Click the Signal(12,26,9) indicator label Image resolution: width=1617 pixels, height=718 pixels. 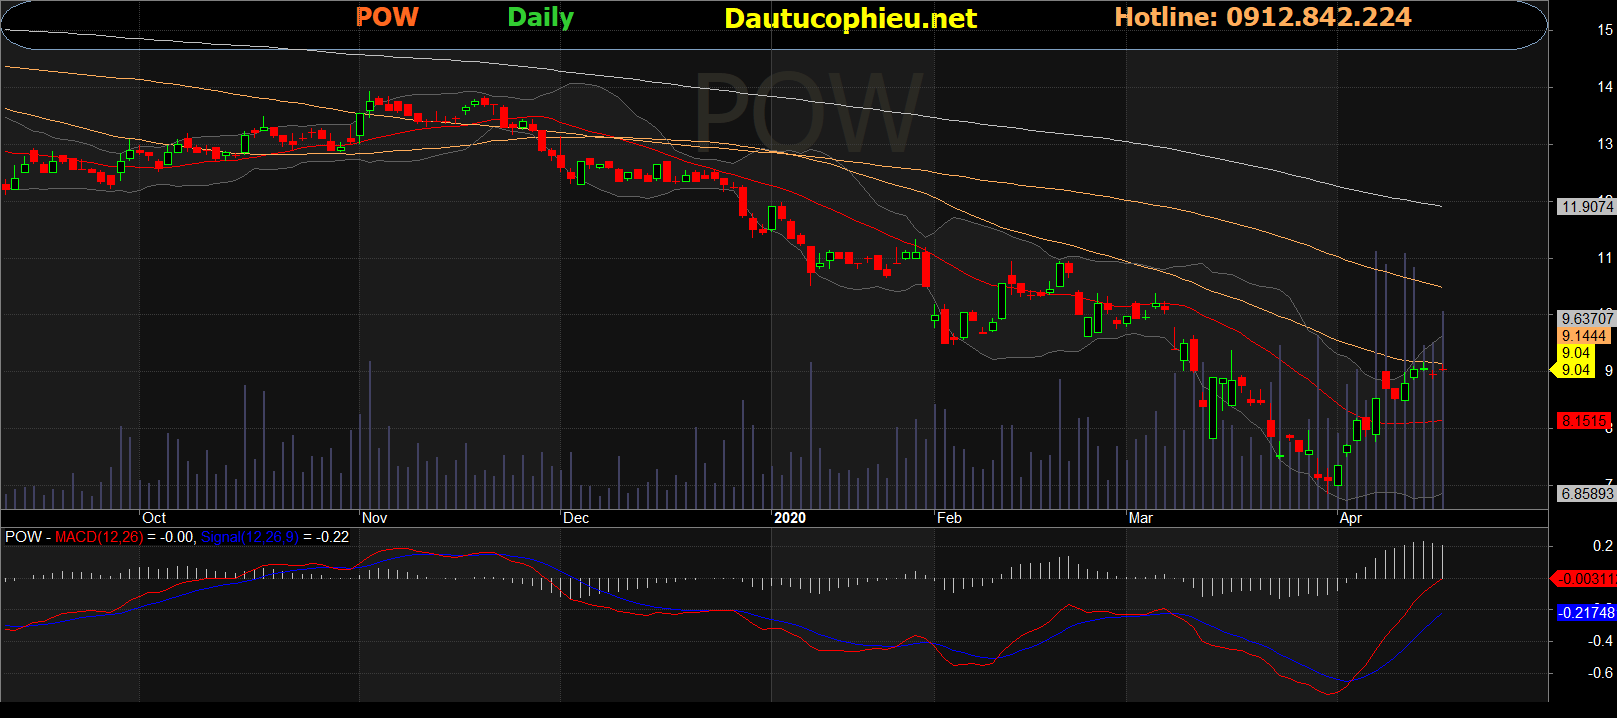[249, 537]
